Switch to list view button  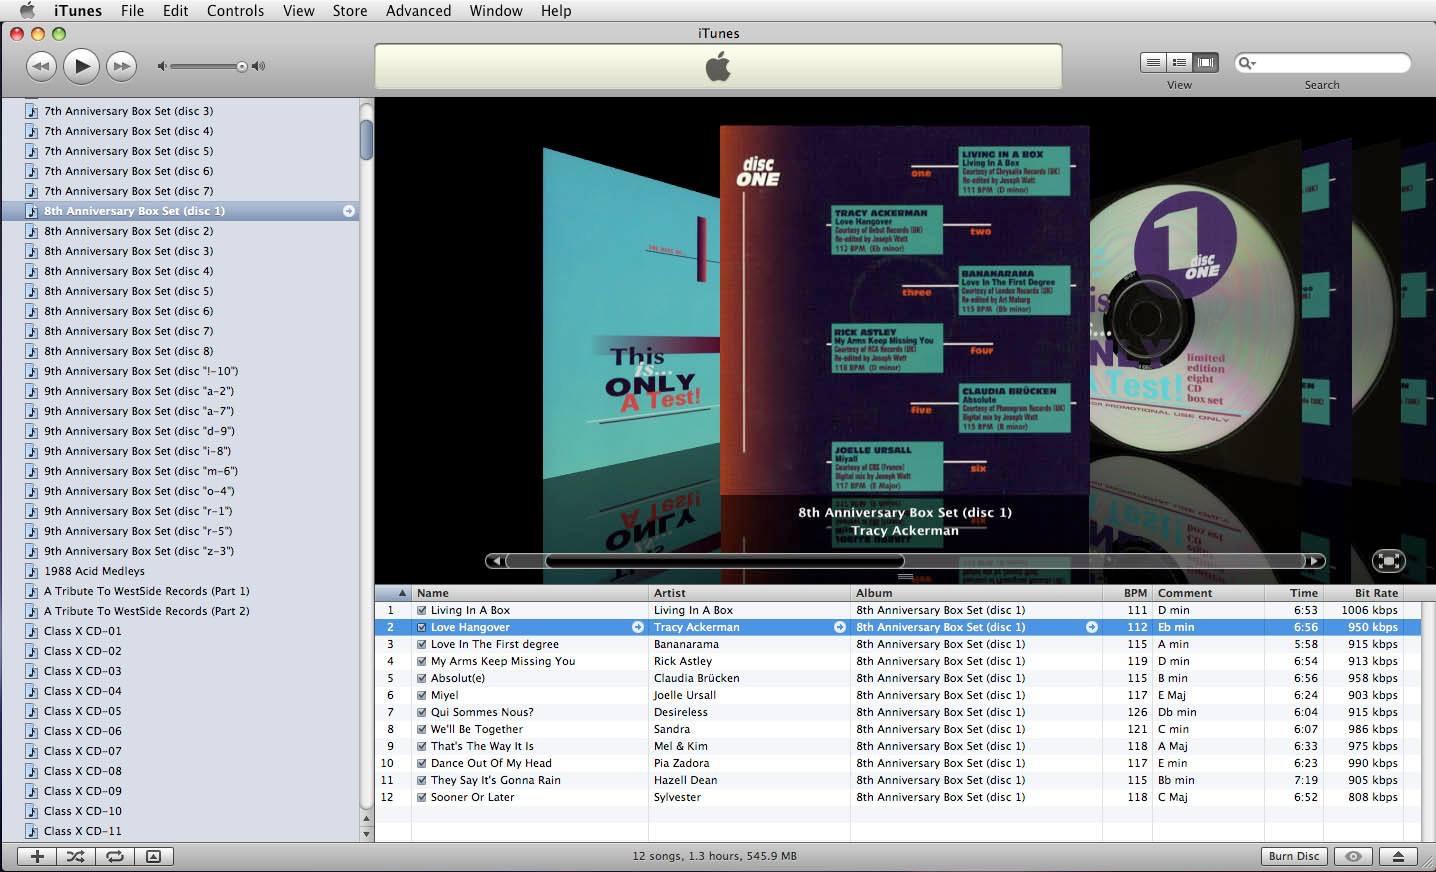(x=1153, y=62)
